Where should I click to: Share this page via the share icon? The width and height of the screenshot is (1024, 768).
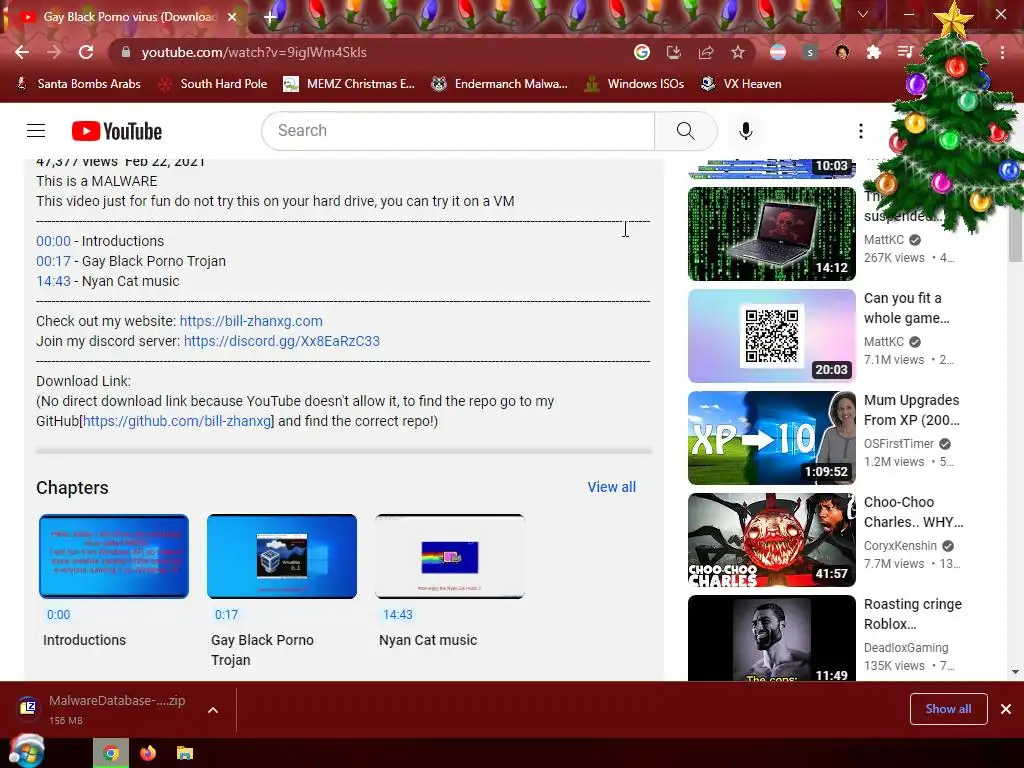click(705, 52)
